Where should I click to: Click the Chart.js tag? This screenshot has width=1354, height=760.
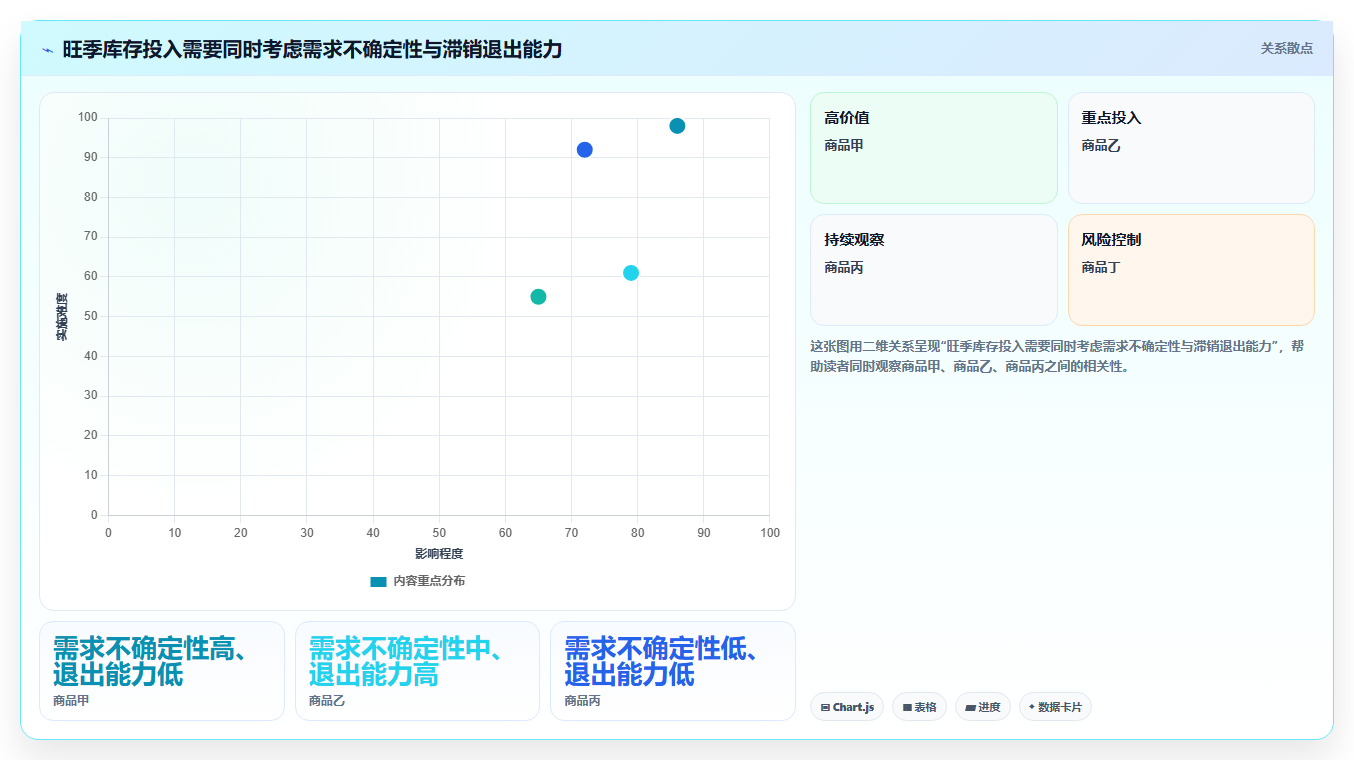tap(847, 707)
